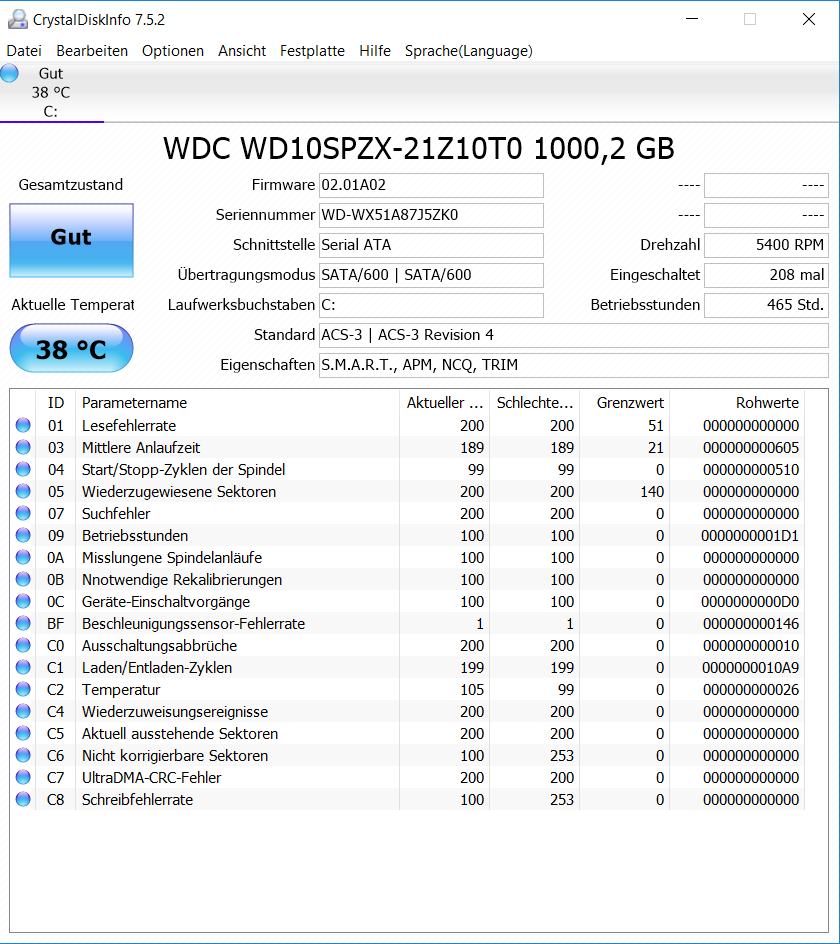Select the UltraDMA-CRC-Fehler parameter name
The image size is (840, 944).
pyautogui.click(x=152, y=778)
